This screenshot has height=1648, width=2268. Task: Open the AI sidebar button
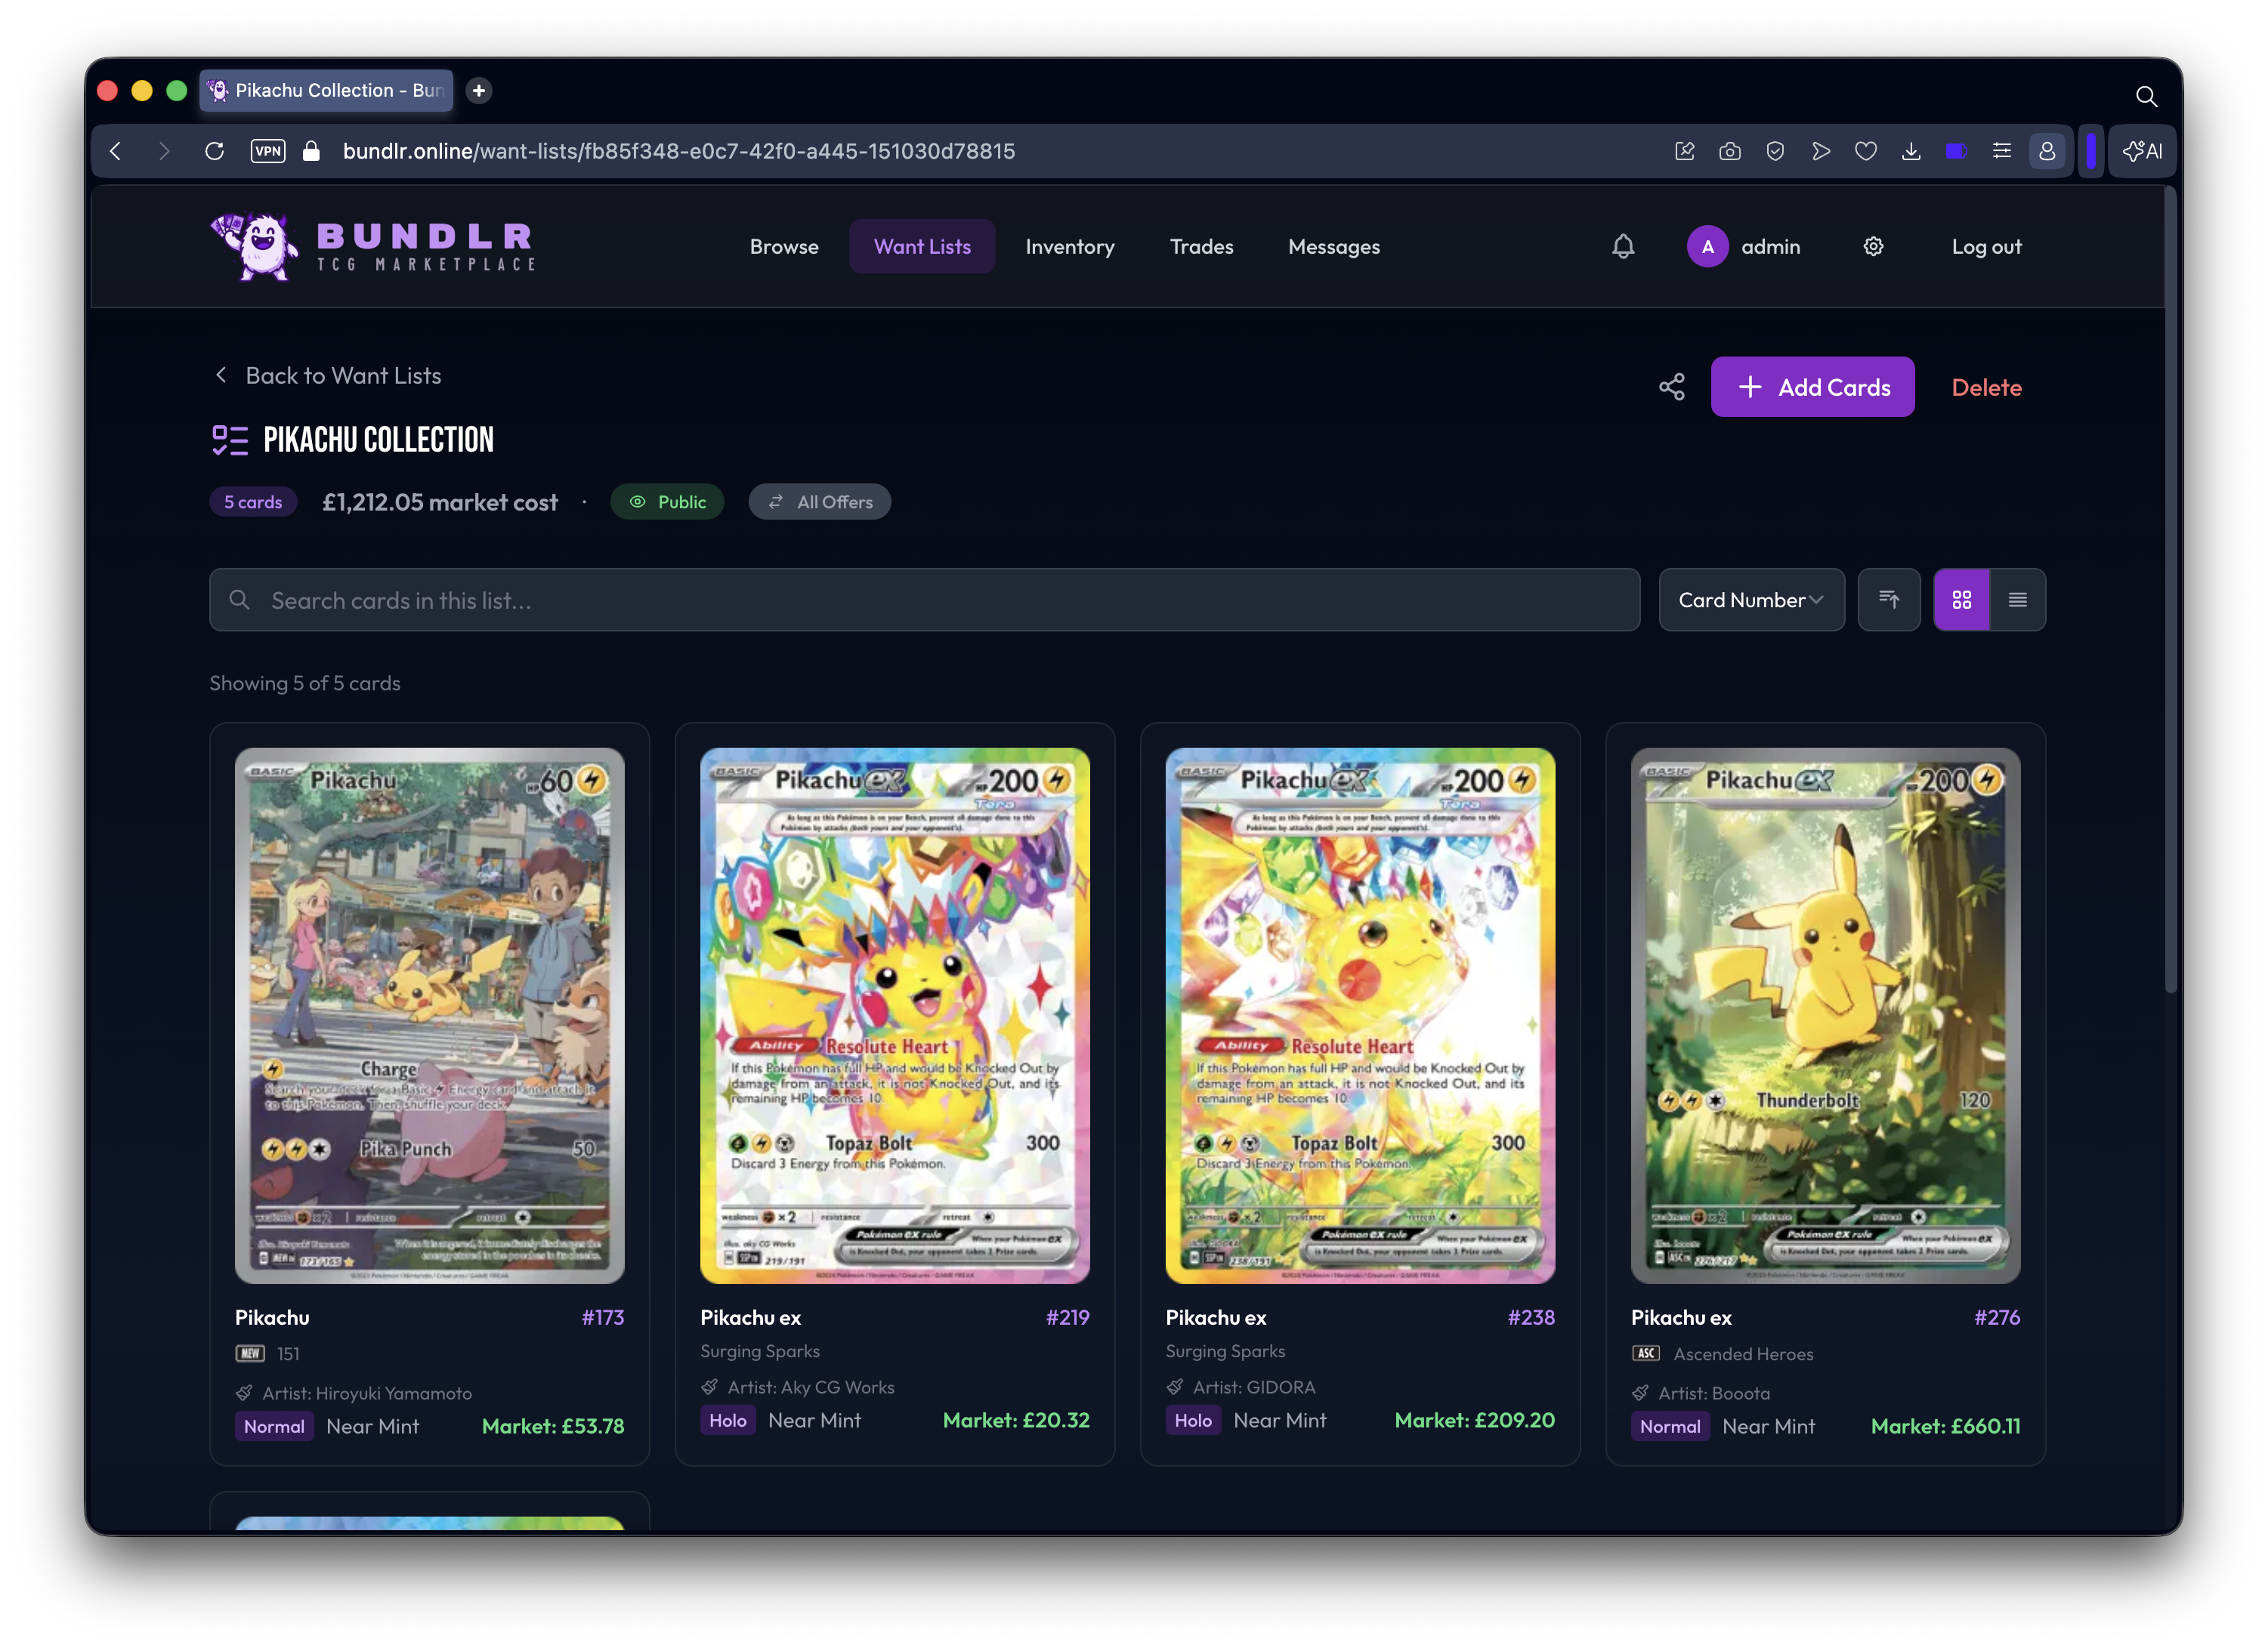[x=2142, y=151]
